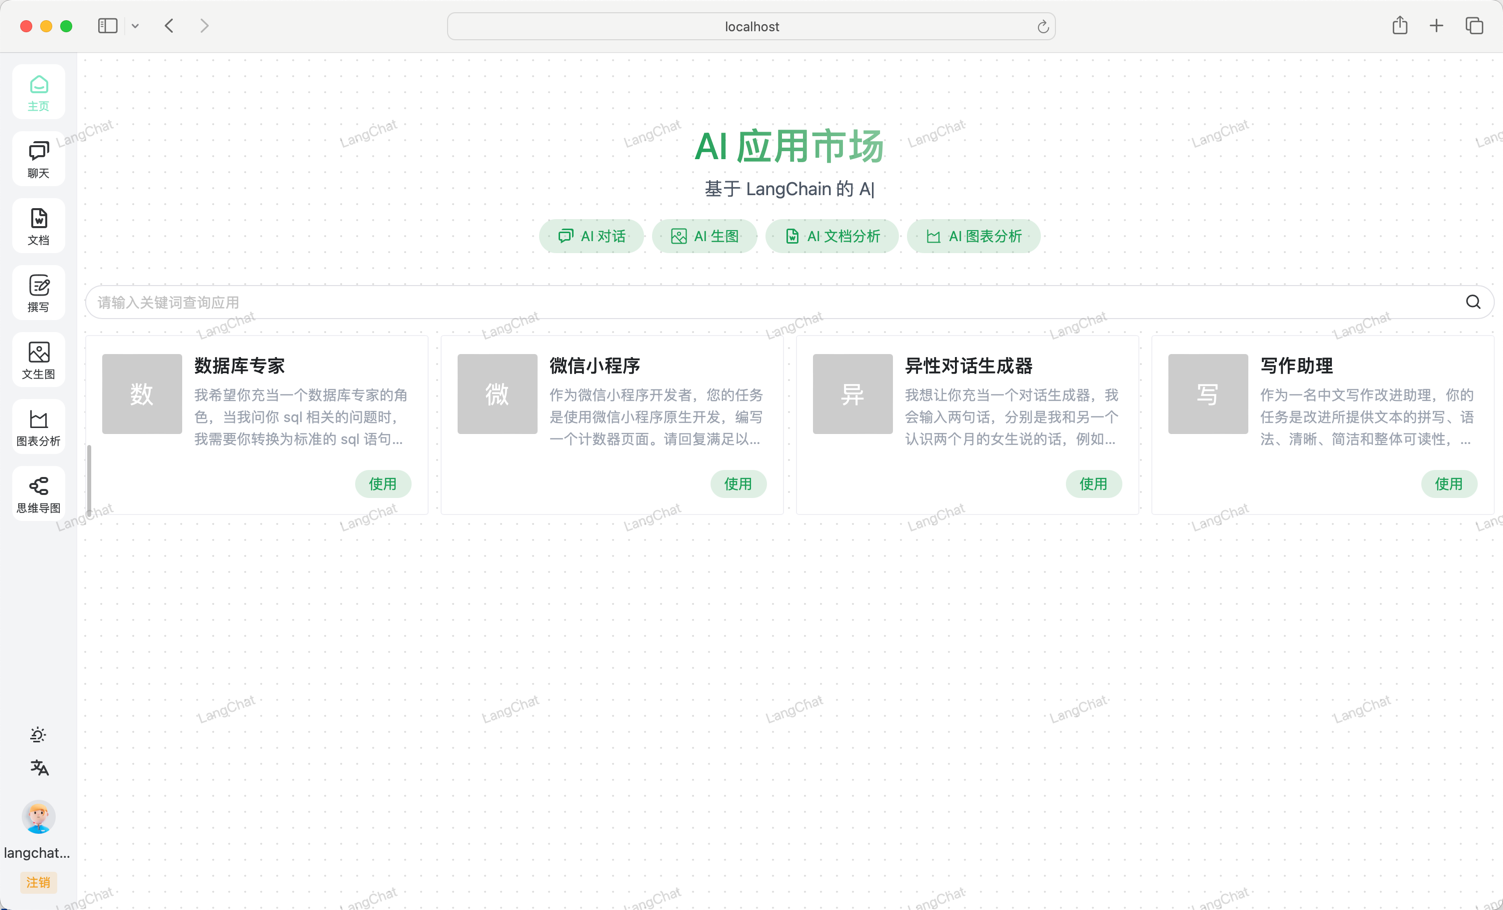
Task: Go to the 撰写 writing tool
Action: pos(38,293)
